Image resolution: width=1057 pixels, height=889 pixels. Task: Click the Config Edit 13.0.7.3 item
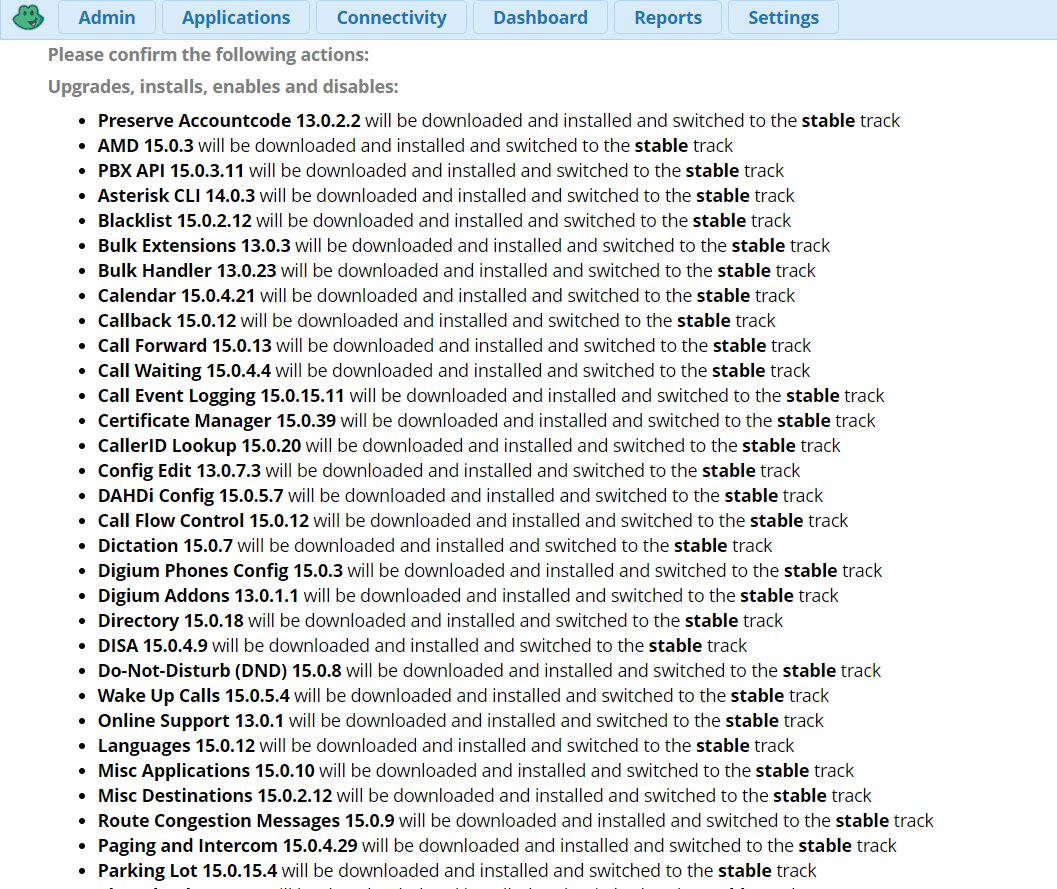tap(179, 471)
